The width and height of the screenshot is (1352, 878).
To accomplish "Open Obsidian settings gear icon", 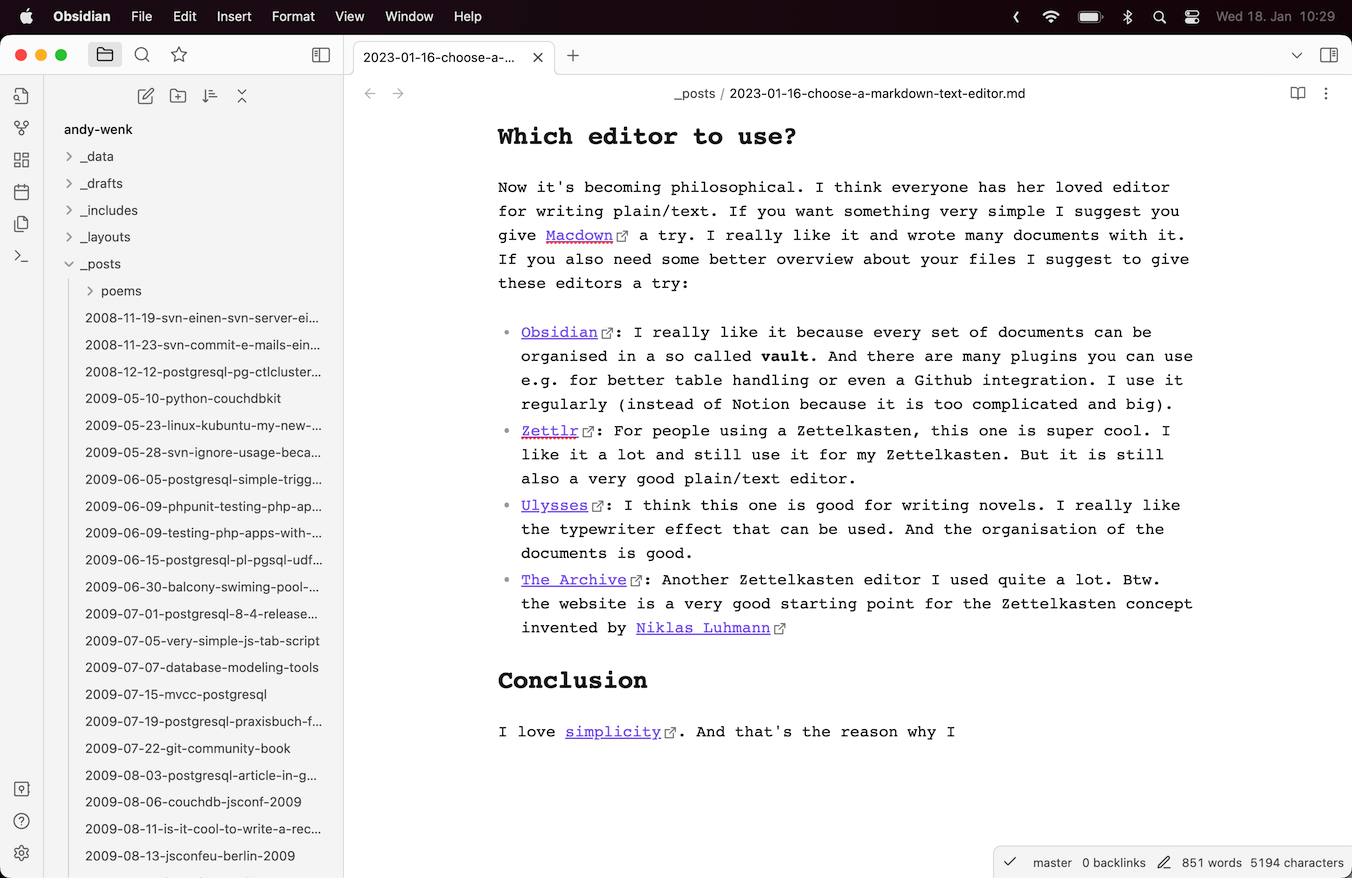I will point(21,853).
